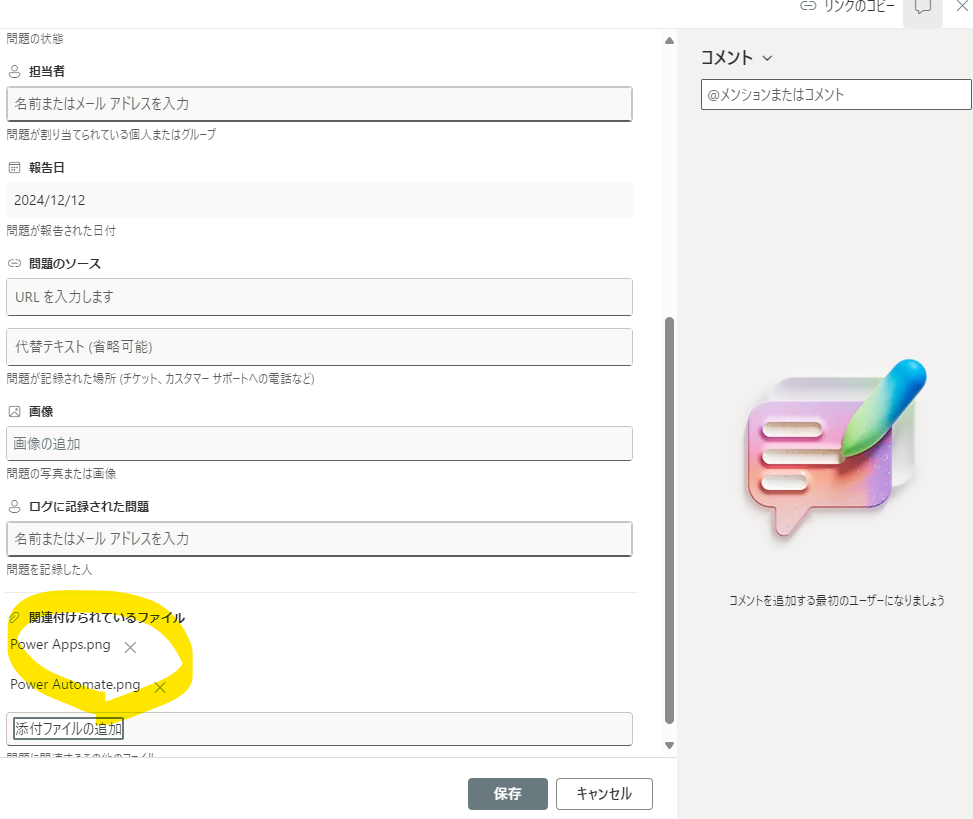Click the copy link chain icon

click(x=807, y=6)
